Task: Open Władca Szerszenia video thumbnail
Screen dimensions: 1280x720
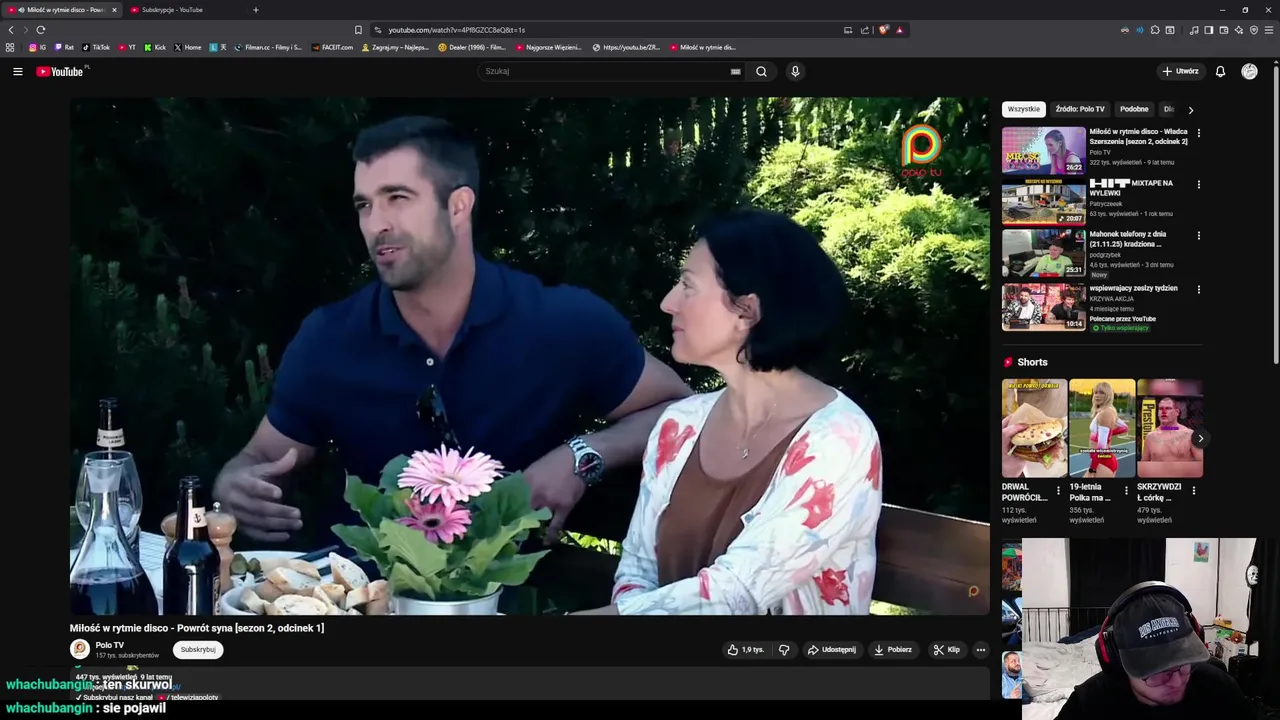Action: pyautogui.click(x=1043, y=150)
